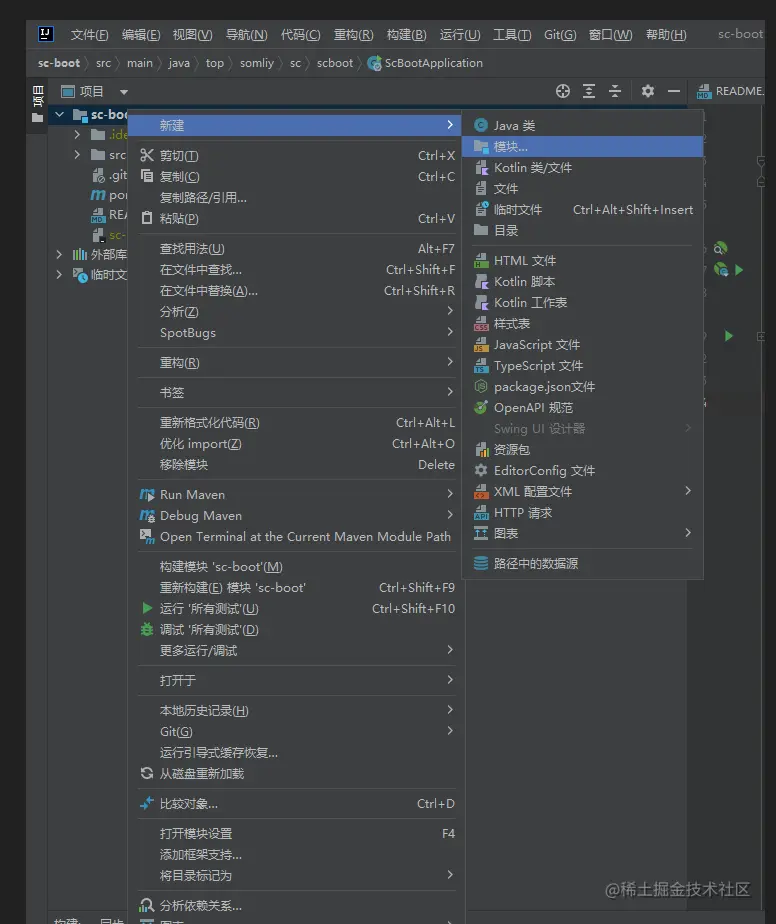
Task: Click the ScBootApplication breadcrumb
Action: [425, 63]
